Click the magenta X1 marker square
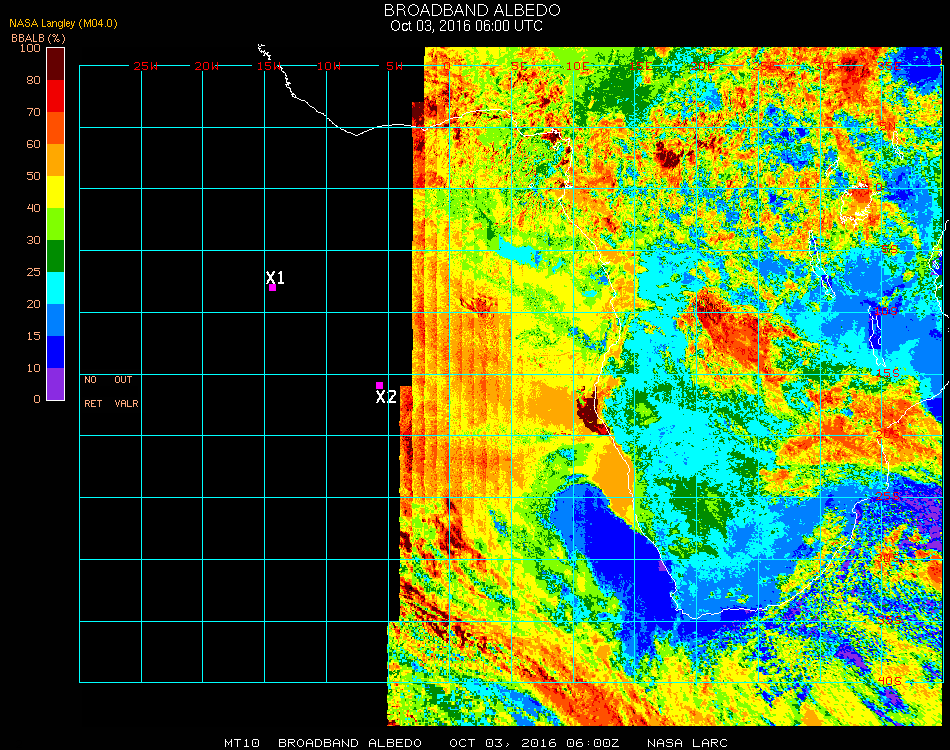This screenshot has height=750, width=950. click(273, 288)
